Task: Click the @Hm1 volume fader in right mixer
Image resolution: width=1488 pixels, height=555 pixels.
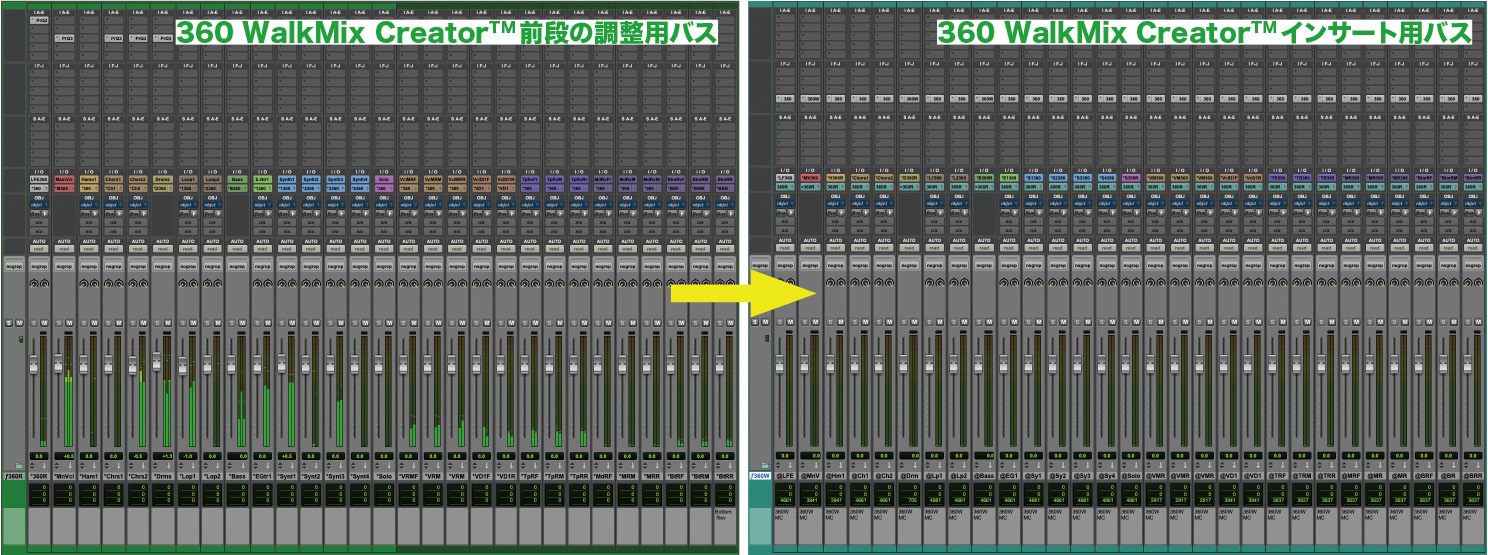Action: pyautogui.click(x=830, y=363)
